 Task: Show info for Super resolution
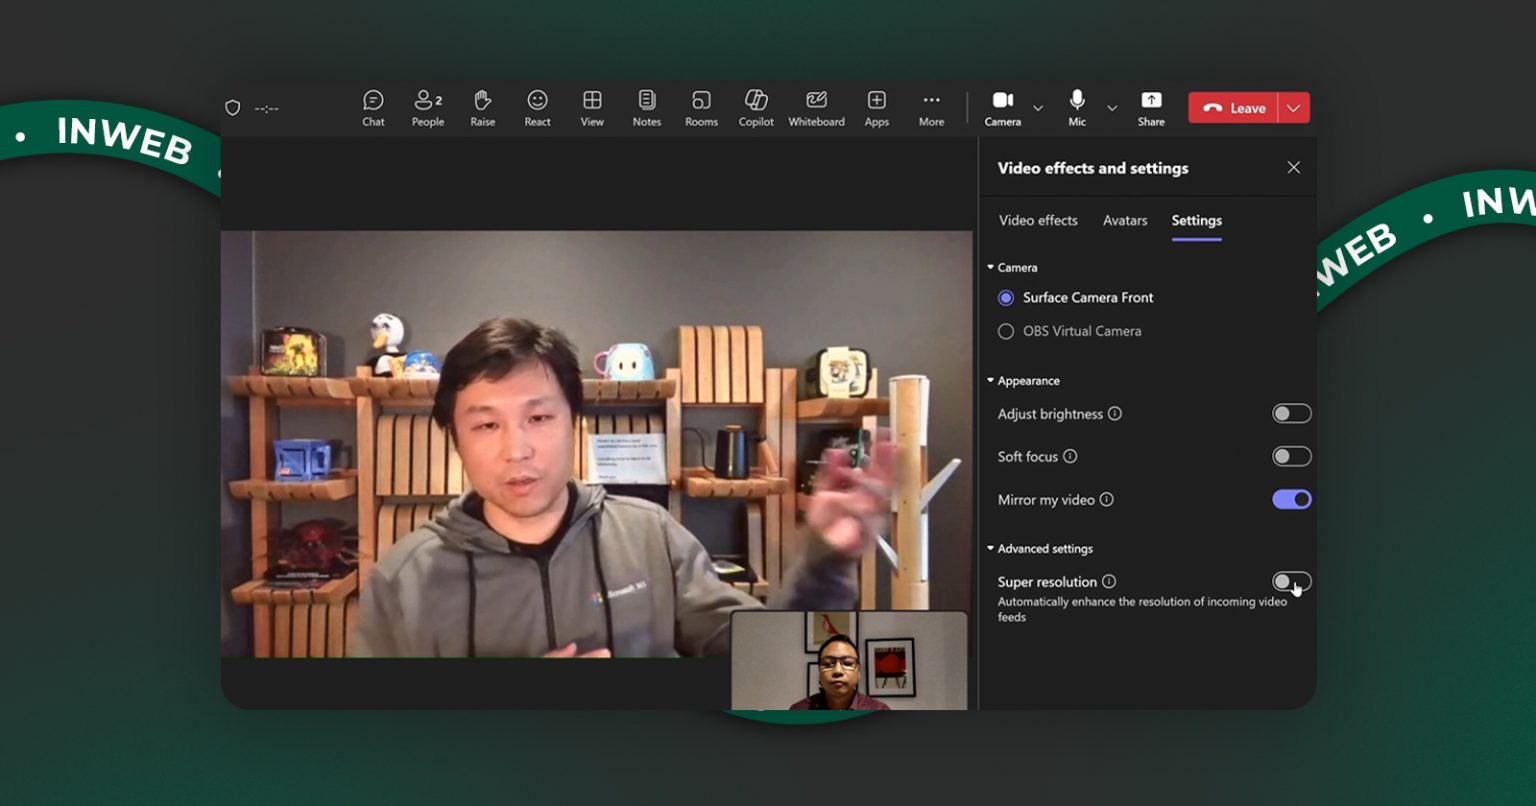(1109, 581)
